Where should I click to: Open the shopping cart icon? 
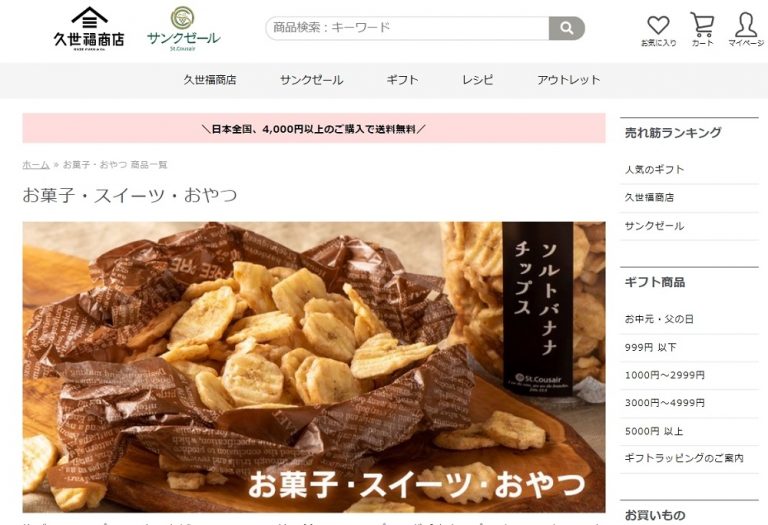[702, 29]
